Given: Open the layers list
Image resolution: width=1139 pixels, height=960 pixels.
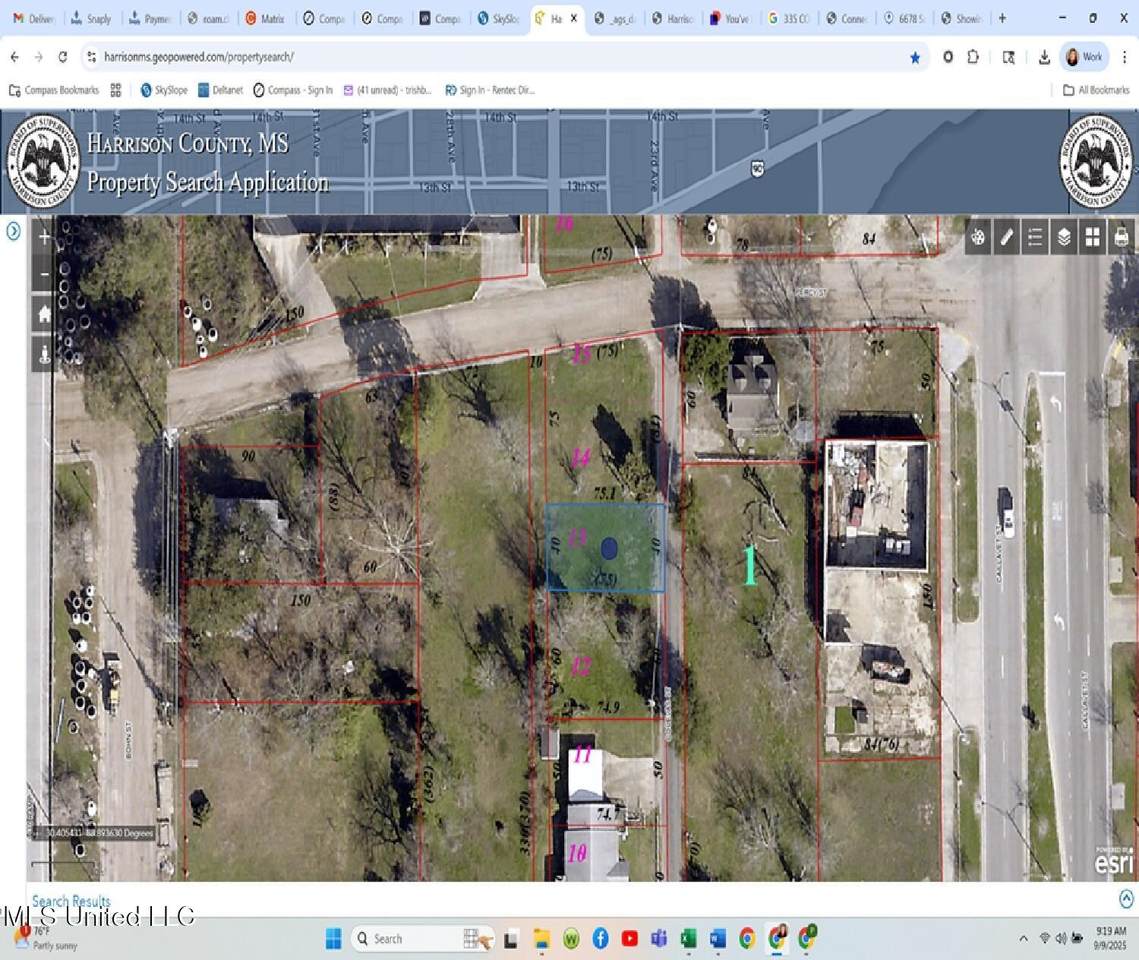Looking at the screenshot, I should pyautogui.click(x=1063, y=237).
